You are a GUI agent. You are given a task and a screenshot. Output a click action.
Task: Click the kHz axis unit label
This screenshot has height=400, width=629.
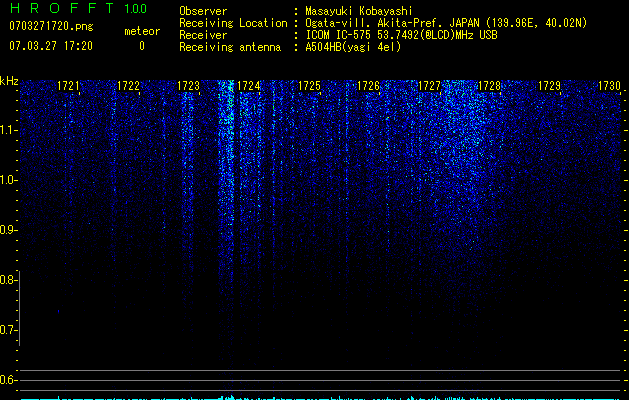9,81
